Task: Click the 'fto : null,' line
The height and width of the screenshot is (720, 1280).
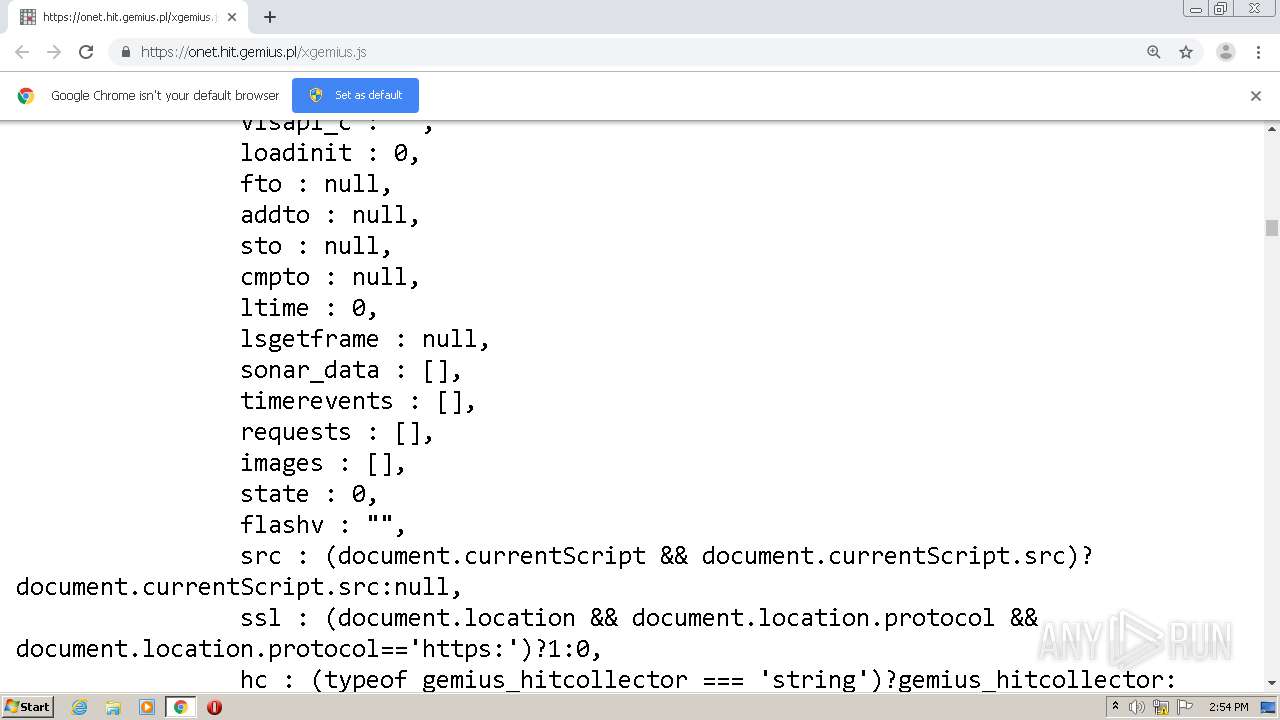Action: click(x=316, y=184)
